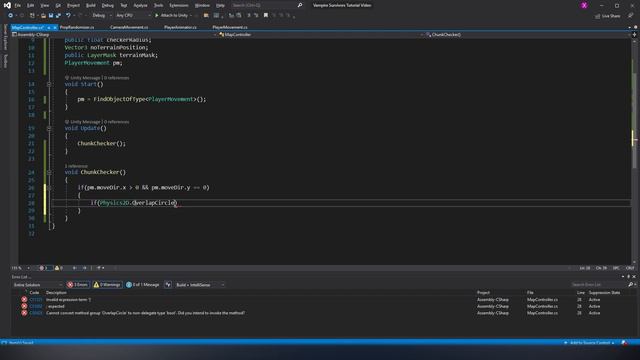
Task: Click the bookmark toggle toolbar icon
Action: (266, 16)
